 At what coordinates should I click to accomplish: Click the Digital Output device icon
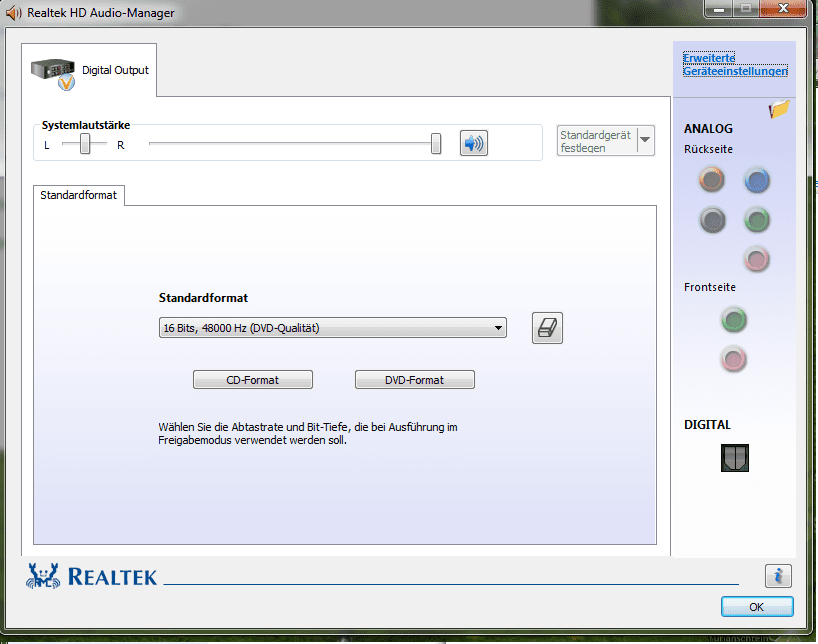tap(53, 74)
